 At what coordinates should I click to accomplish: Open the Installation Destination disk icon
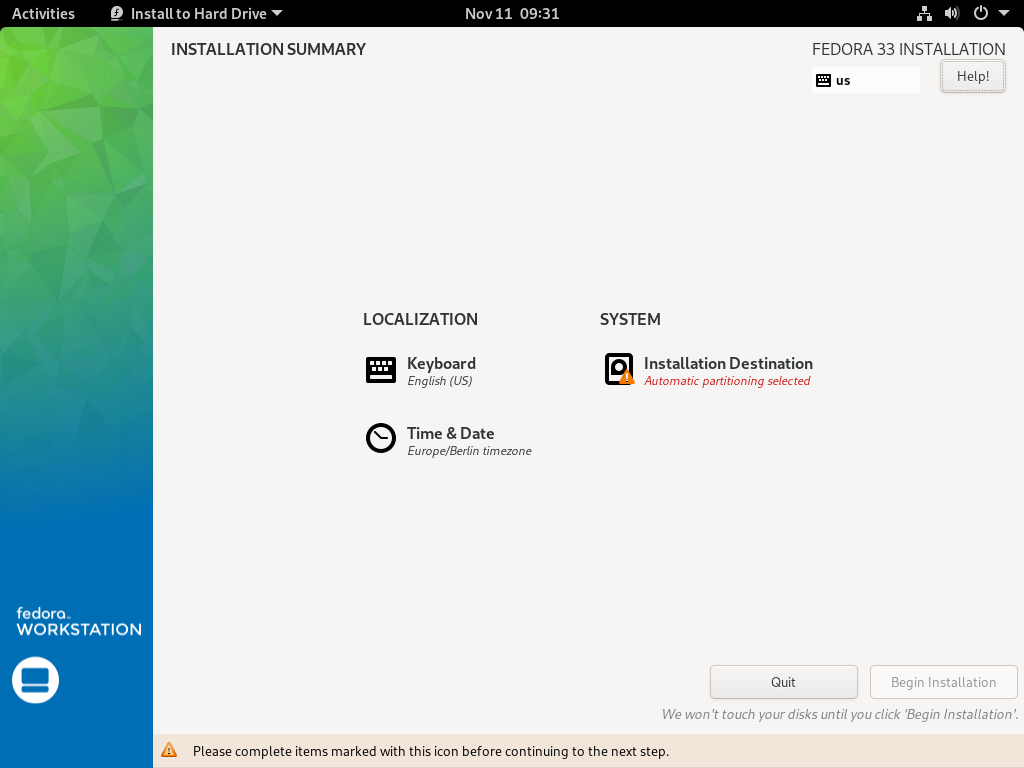[619, 369]
